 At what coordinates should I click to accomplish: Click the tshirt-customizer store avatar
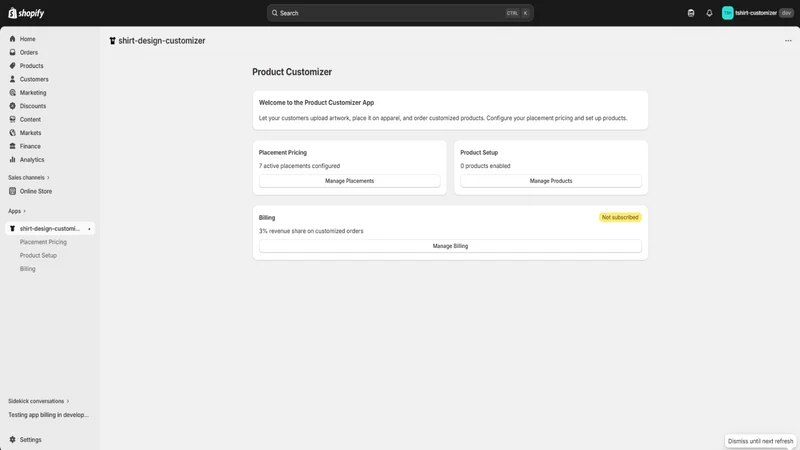[728, 13]
